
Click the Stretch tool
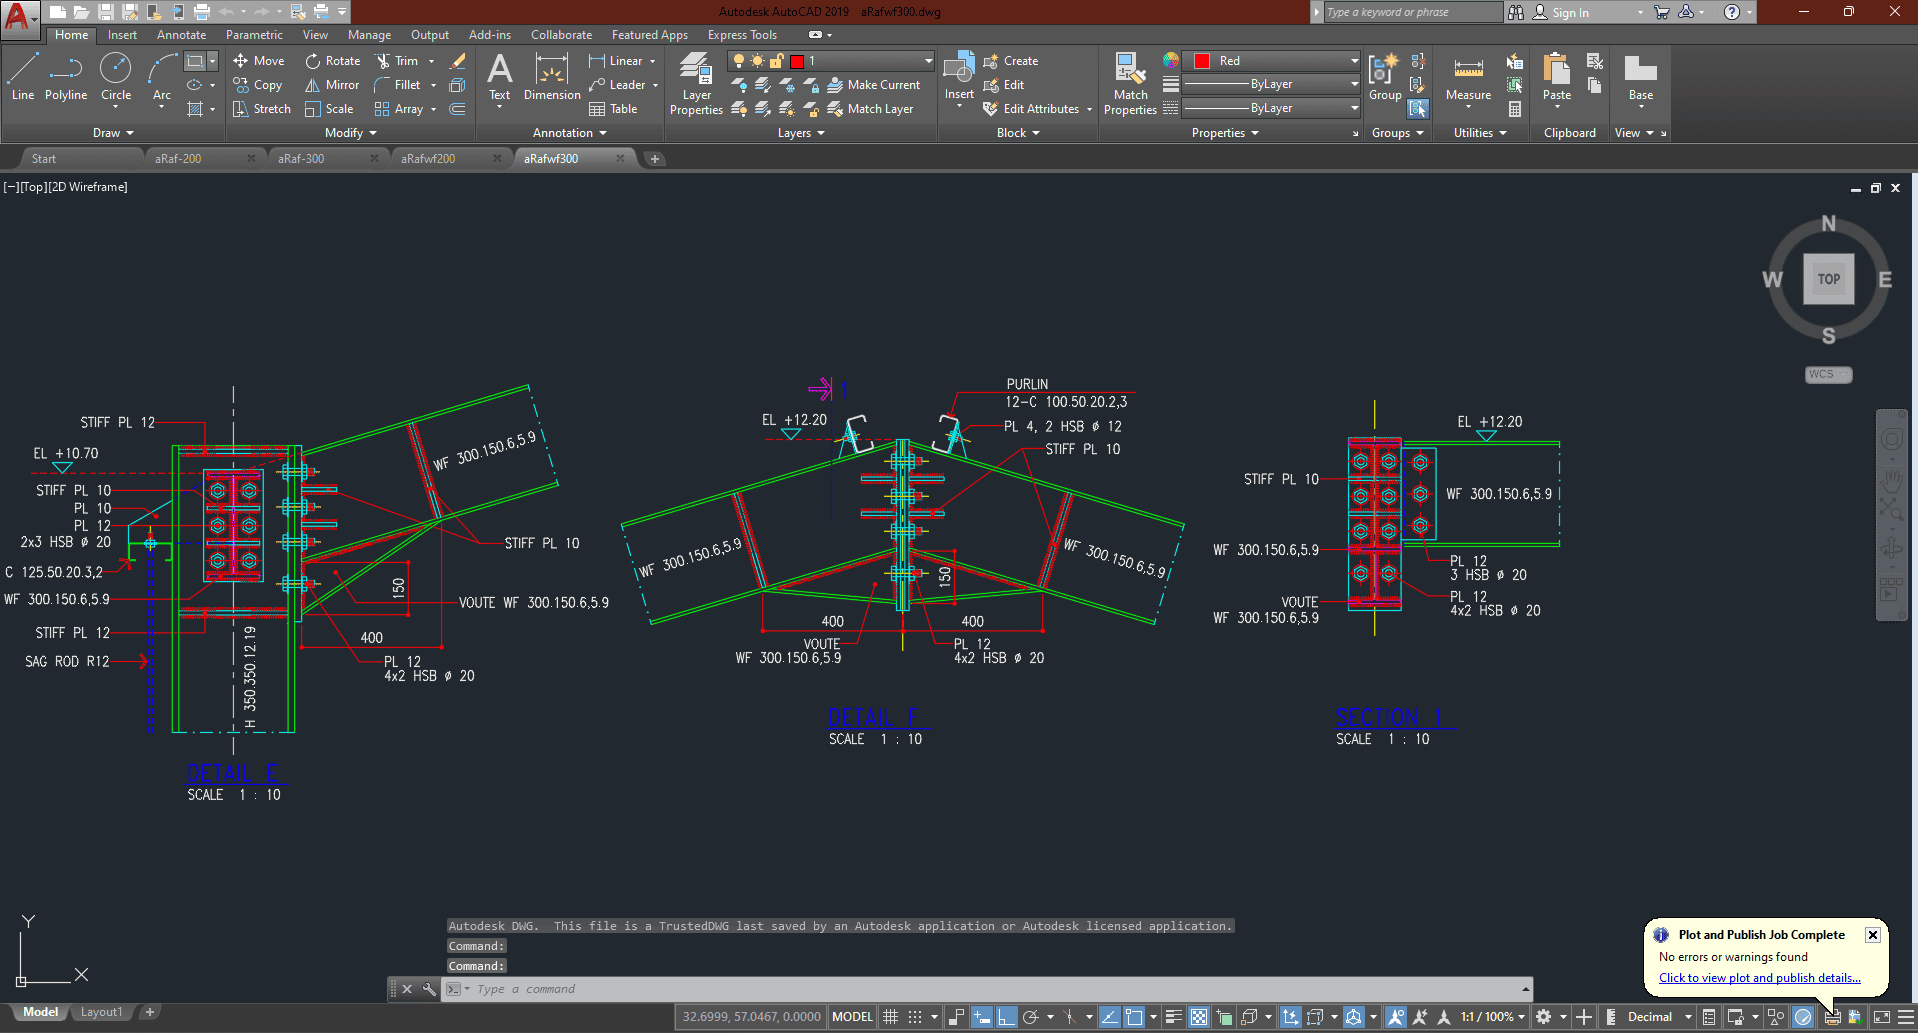point(262,109)
